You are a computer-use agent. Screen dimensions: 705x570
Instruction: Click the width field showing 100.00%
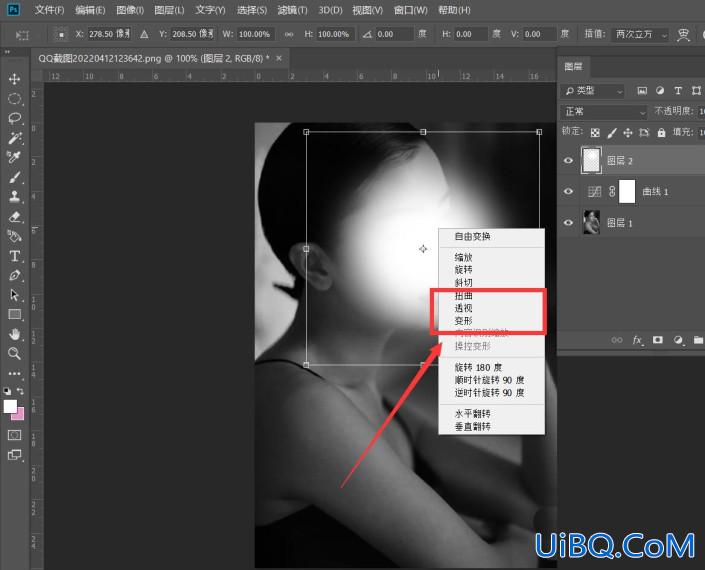point(254,34)
